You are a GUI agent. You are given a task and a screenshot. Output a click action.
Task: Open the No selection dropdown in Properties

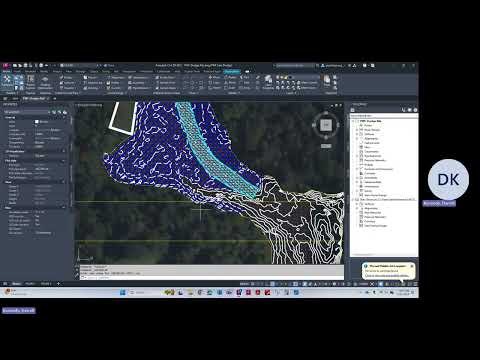coord(26,112)
